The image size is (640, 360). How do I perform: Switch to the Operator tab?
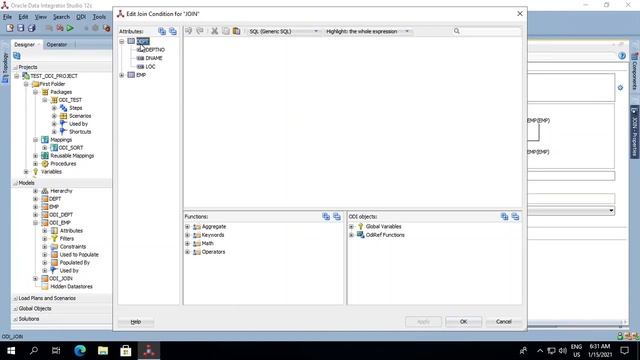pos(57,44)
